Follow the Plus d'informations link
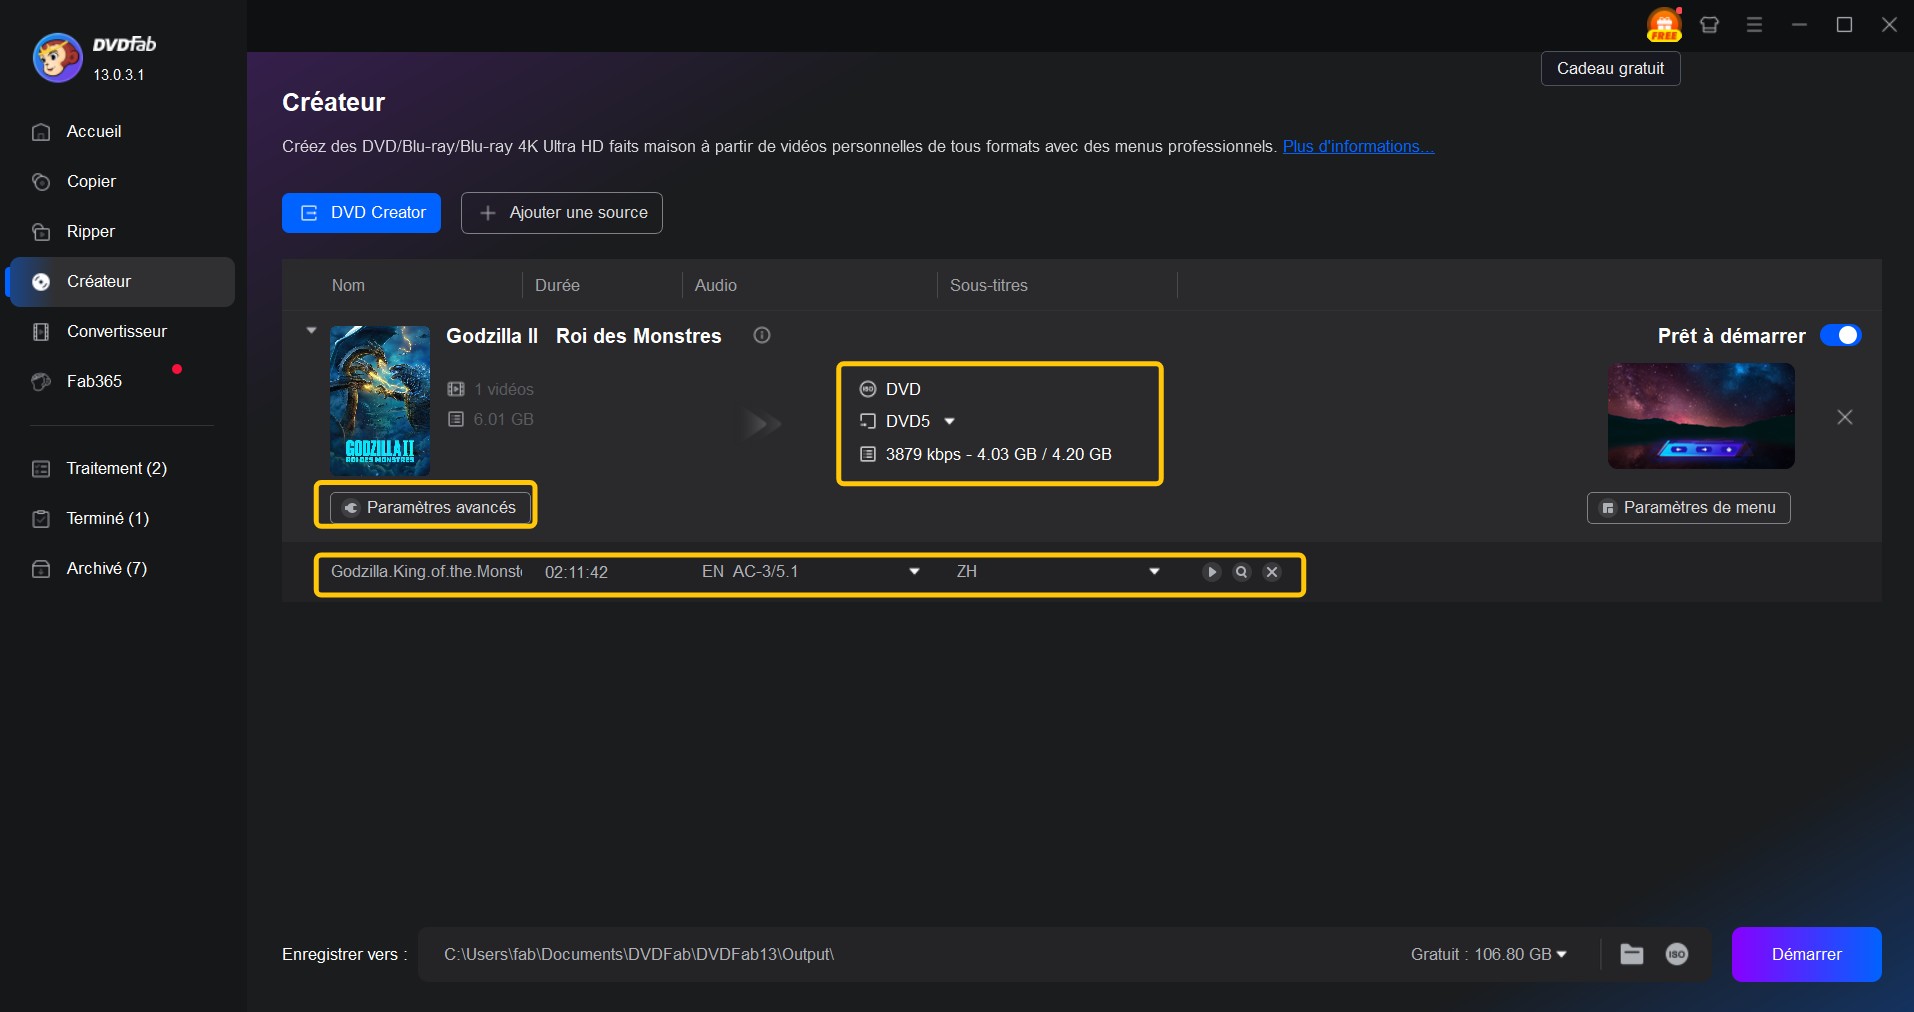 pyautogui.click(x=1358, y=147)
